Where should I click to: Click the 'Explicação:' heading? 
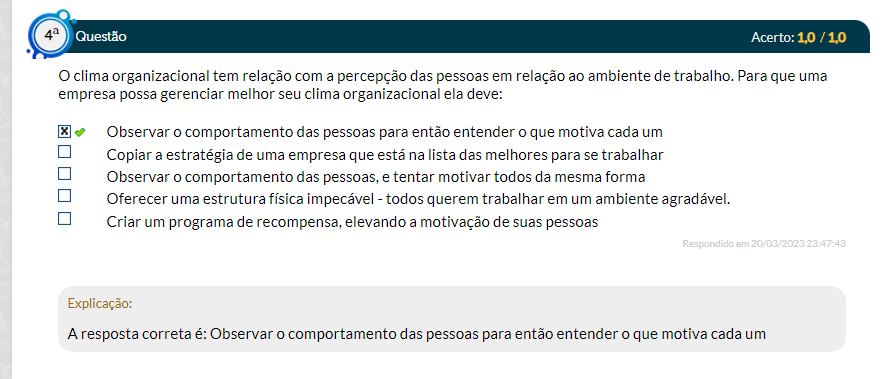[100, 304]
